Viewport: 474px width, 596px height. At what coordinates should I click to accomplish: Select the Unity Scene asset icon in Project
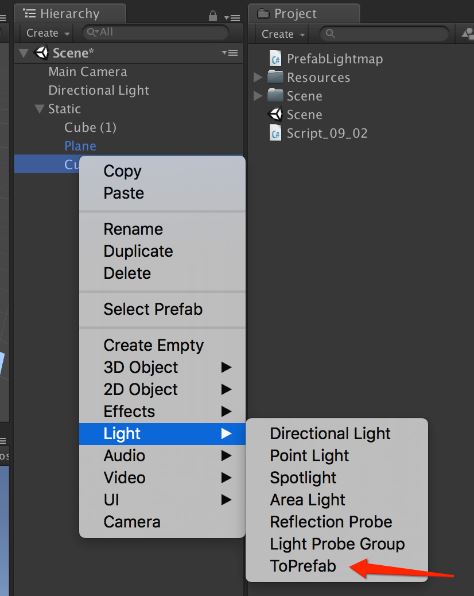coord(275,114)
